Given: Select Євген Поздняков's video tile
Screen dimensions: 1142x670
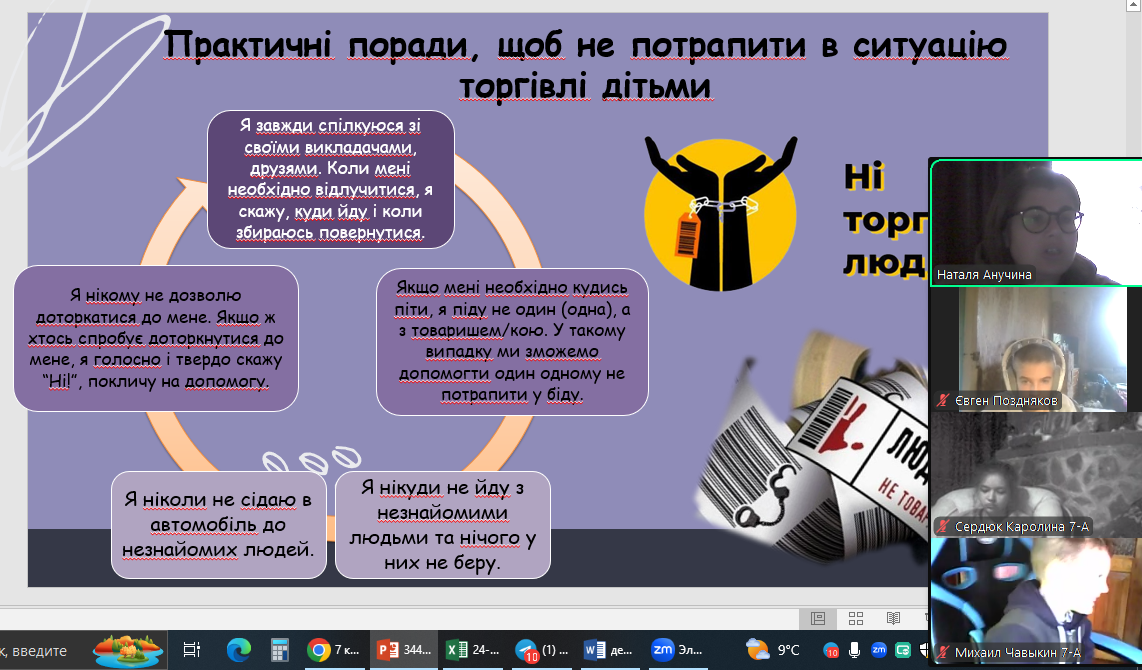Looking at the screenshot, I should pyautogui.click(x=1036, y=350).
